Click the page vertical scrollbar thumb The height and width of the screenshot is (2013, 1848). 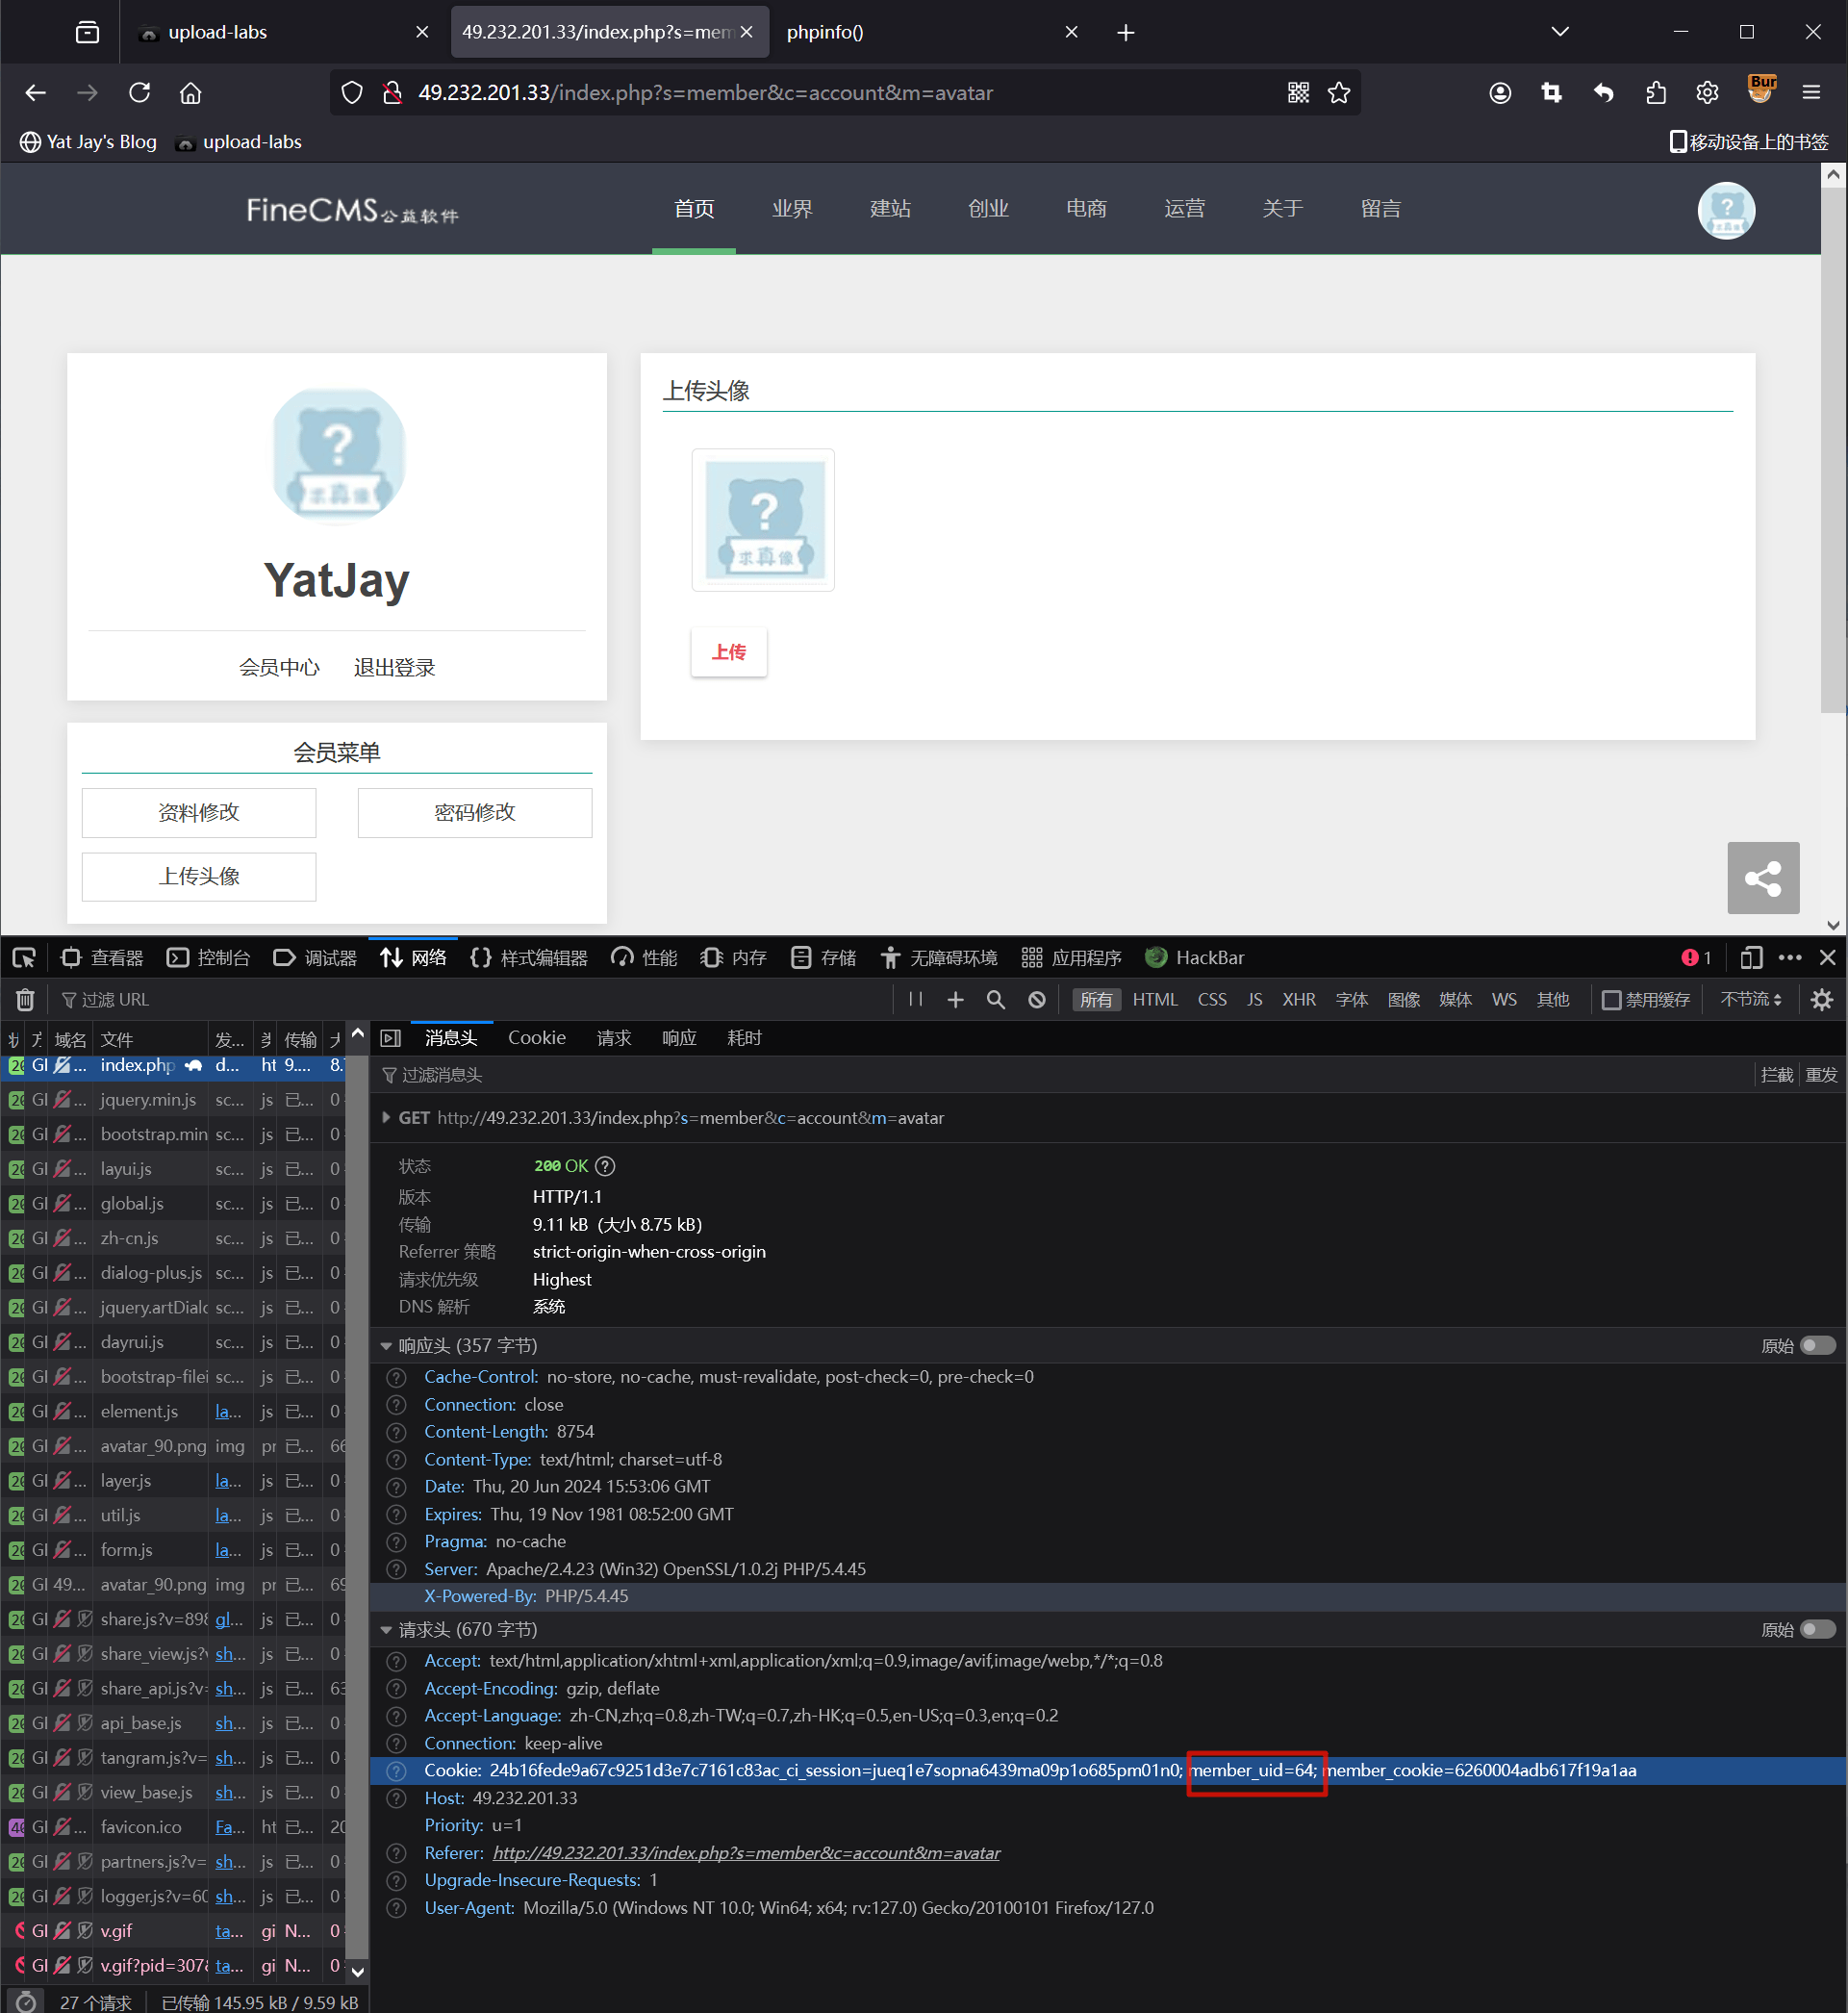(x=1832, y=450)
